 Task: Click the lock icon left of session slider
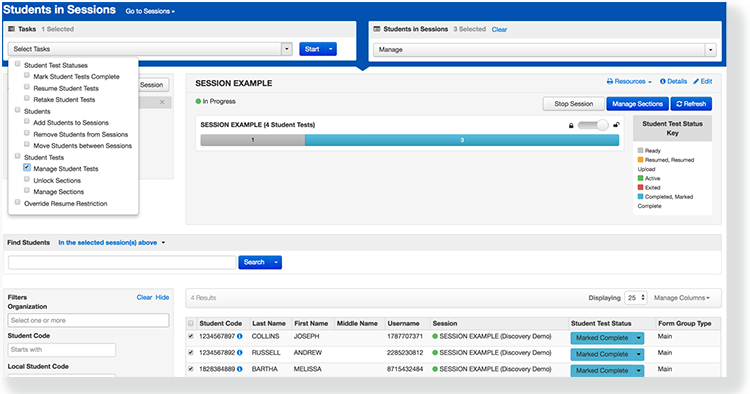(x=571, y=125)
